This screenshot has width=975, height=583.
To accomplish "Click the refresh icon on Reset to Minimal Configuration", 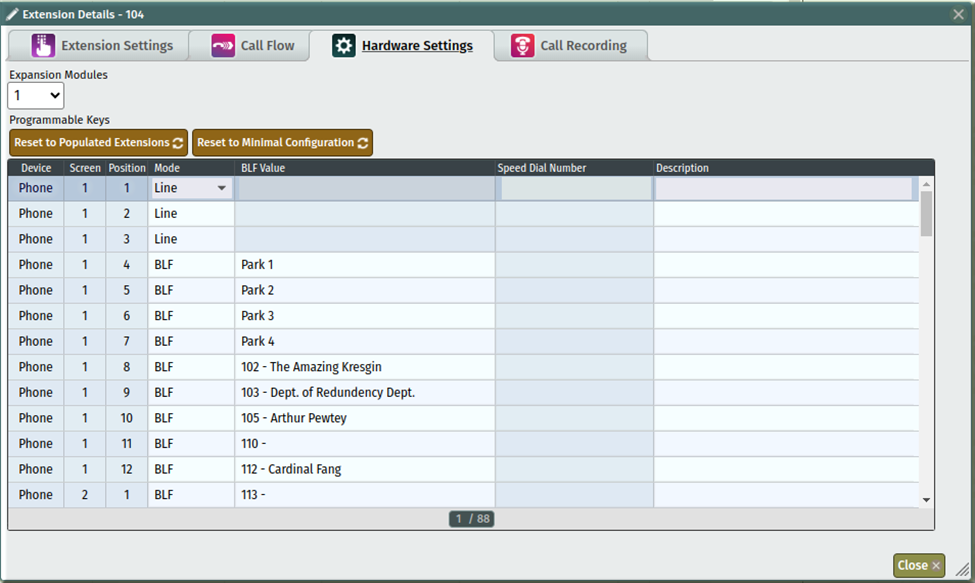I will coord(363,143).
